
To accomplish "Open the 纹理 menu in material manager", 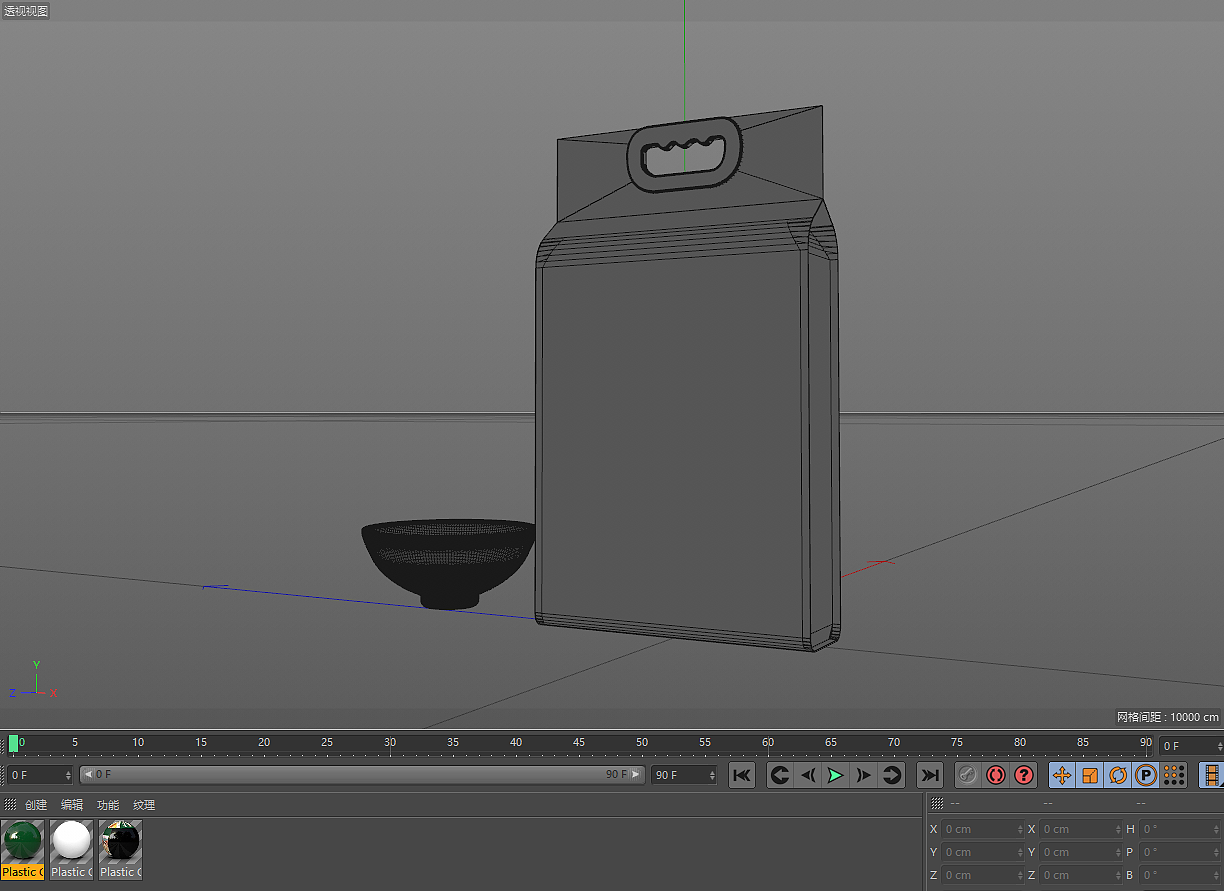I will coord(144,805).
